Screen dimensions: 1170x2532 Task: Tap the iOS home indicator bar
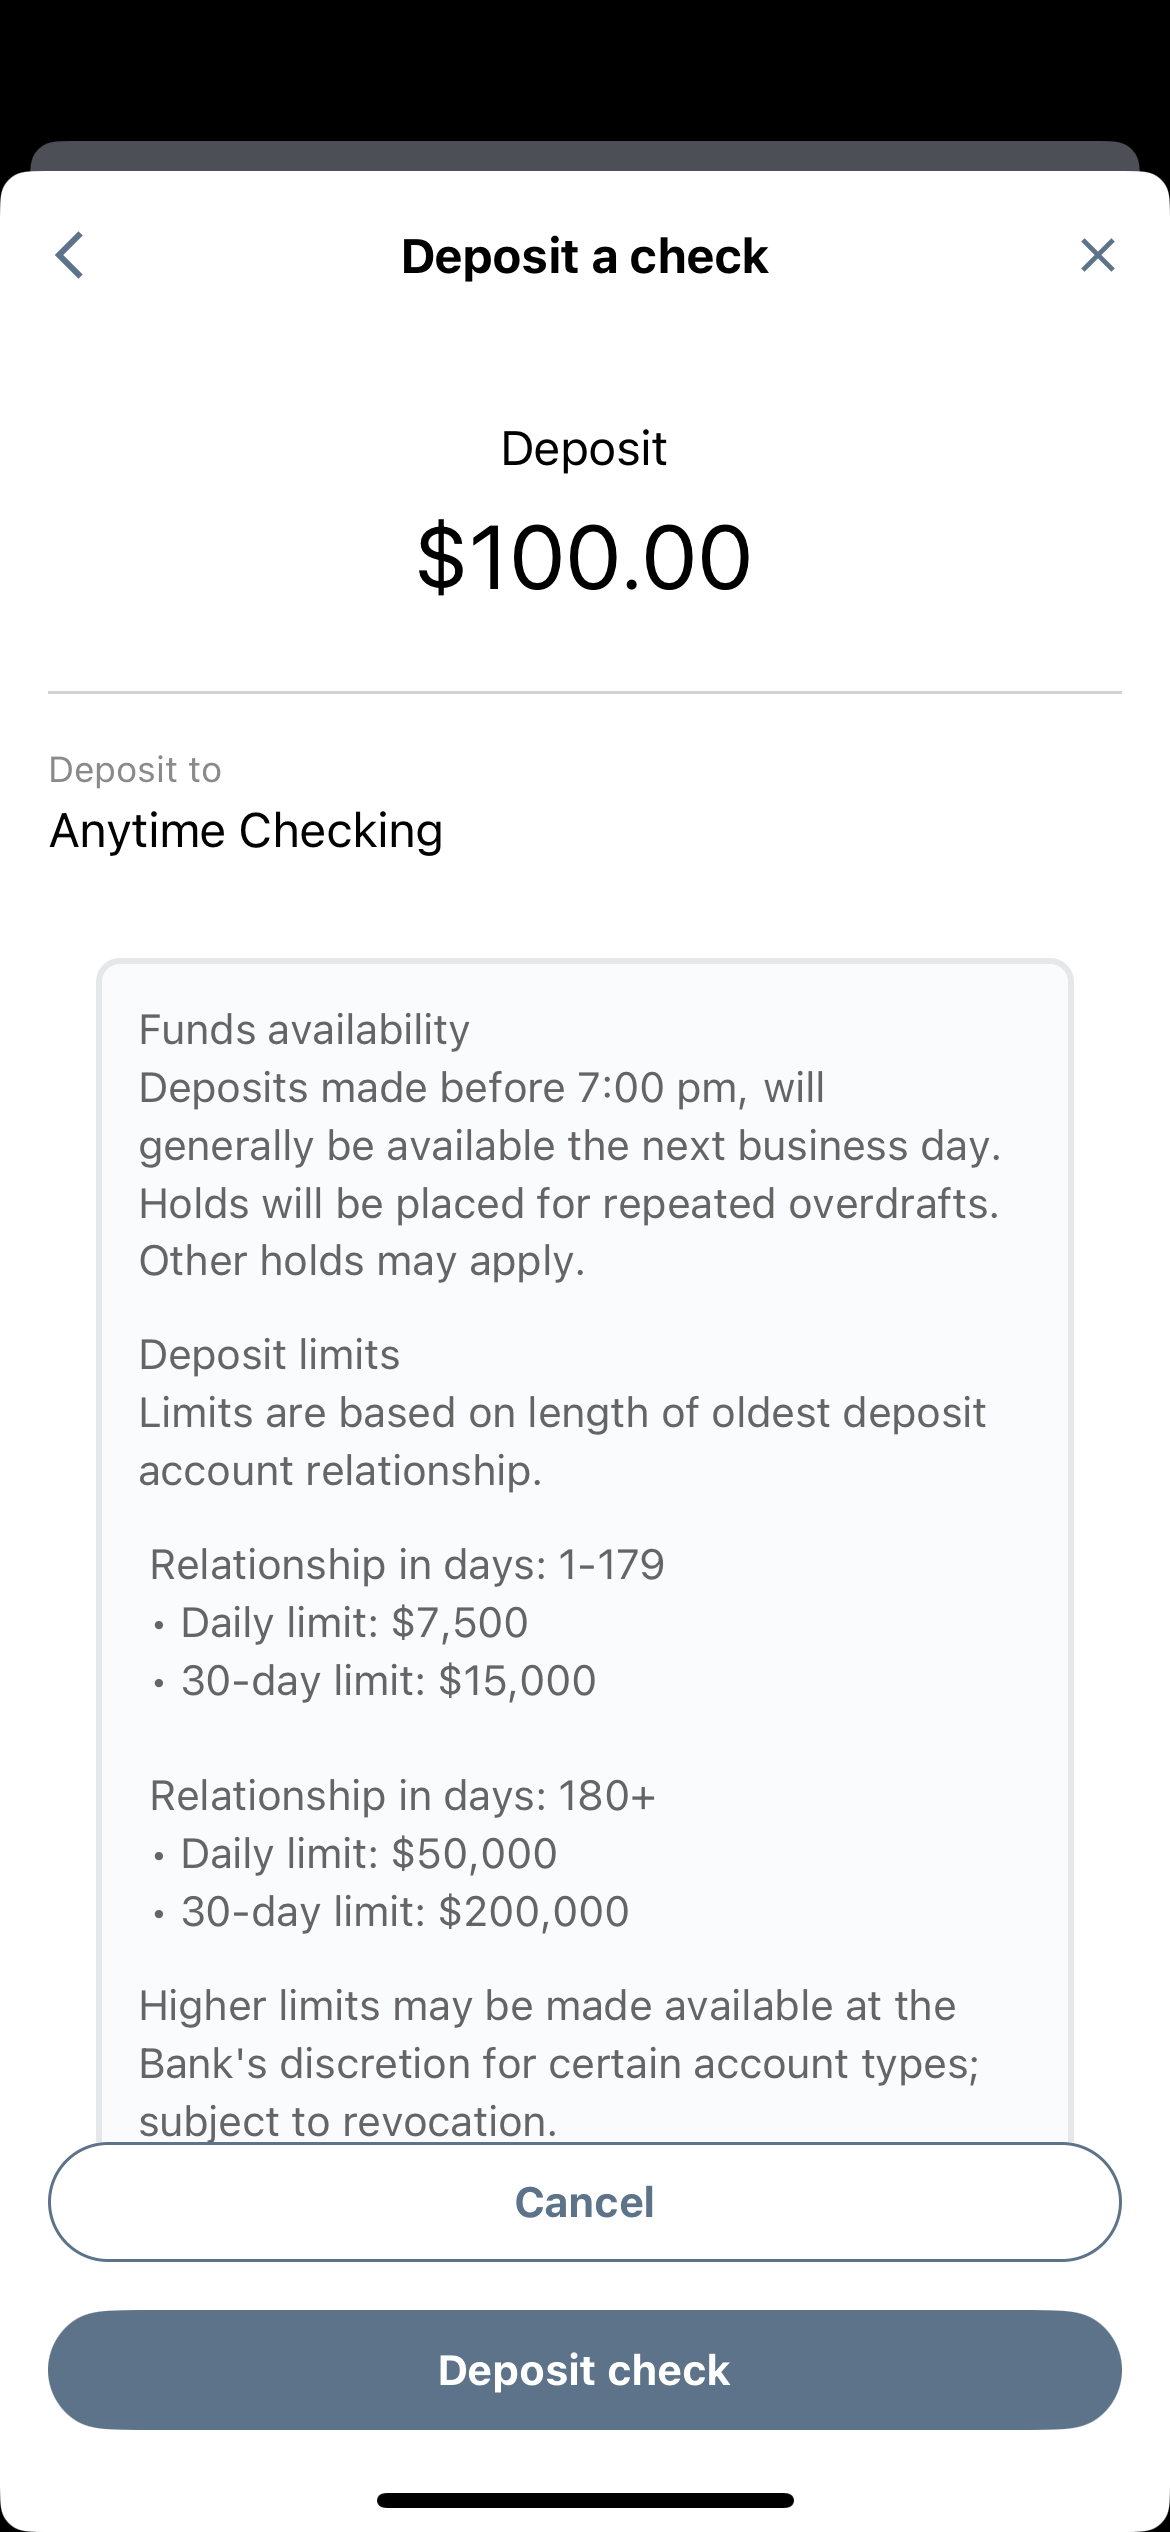[585, 2500]
